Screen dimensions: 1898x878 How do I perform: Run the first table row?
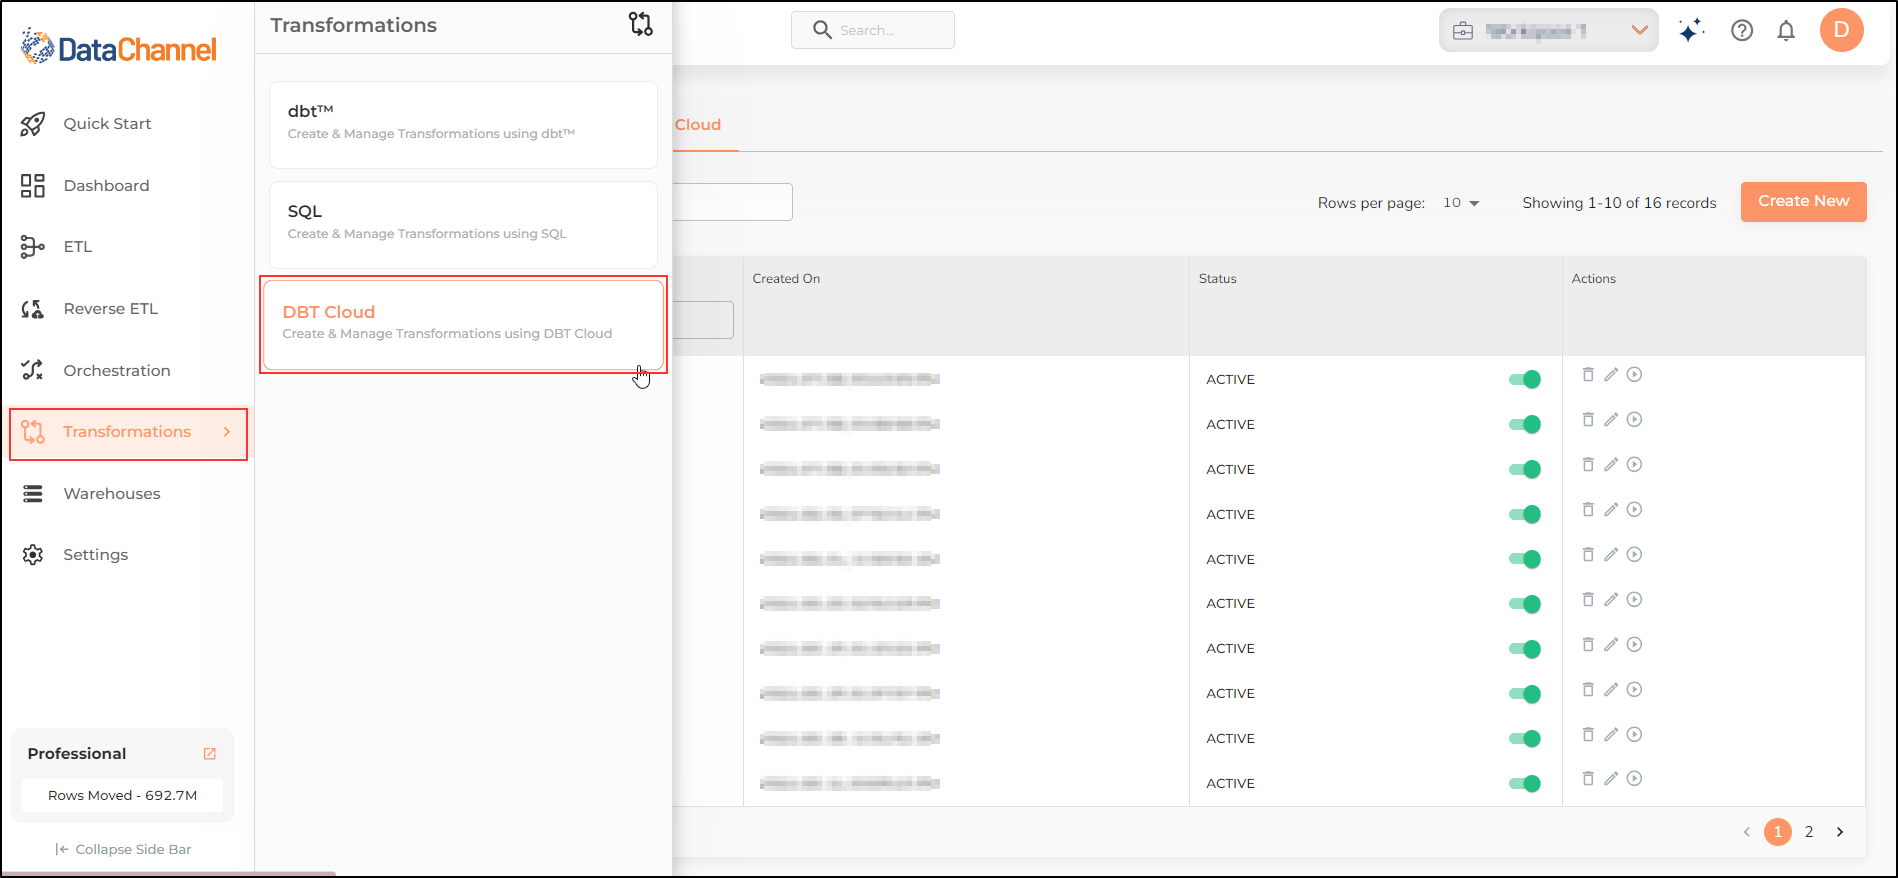[x=1634, y=375]
